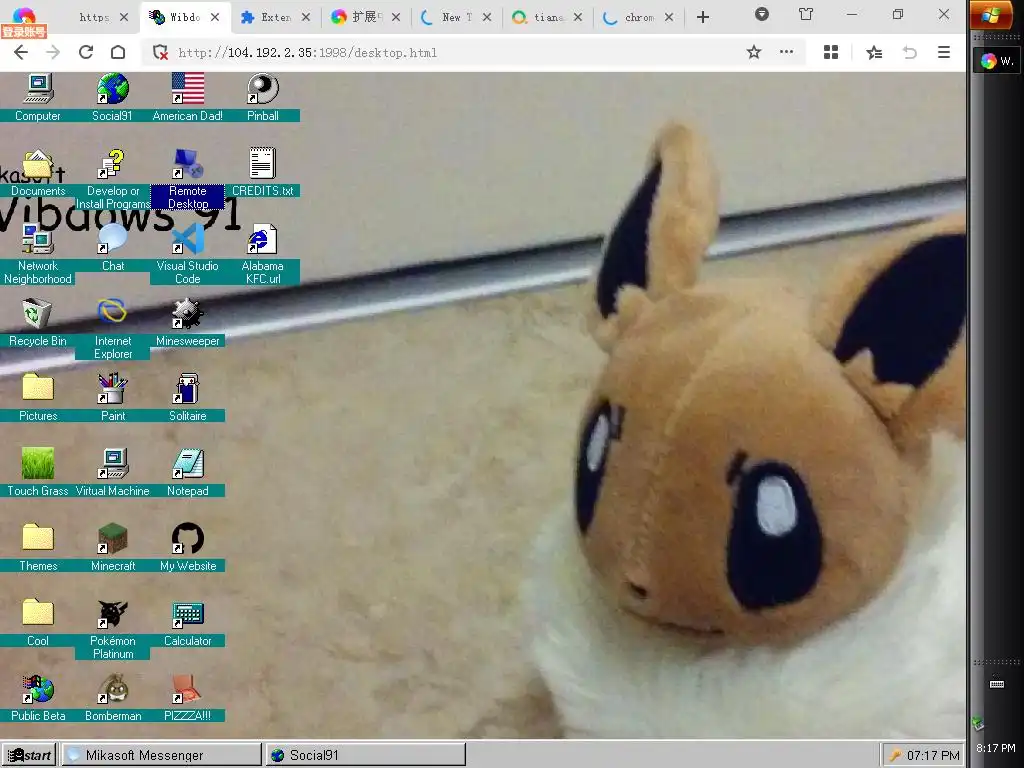Launch Pokémon Platinum shortcut

[x=112, y=629]
